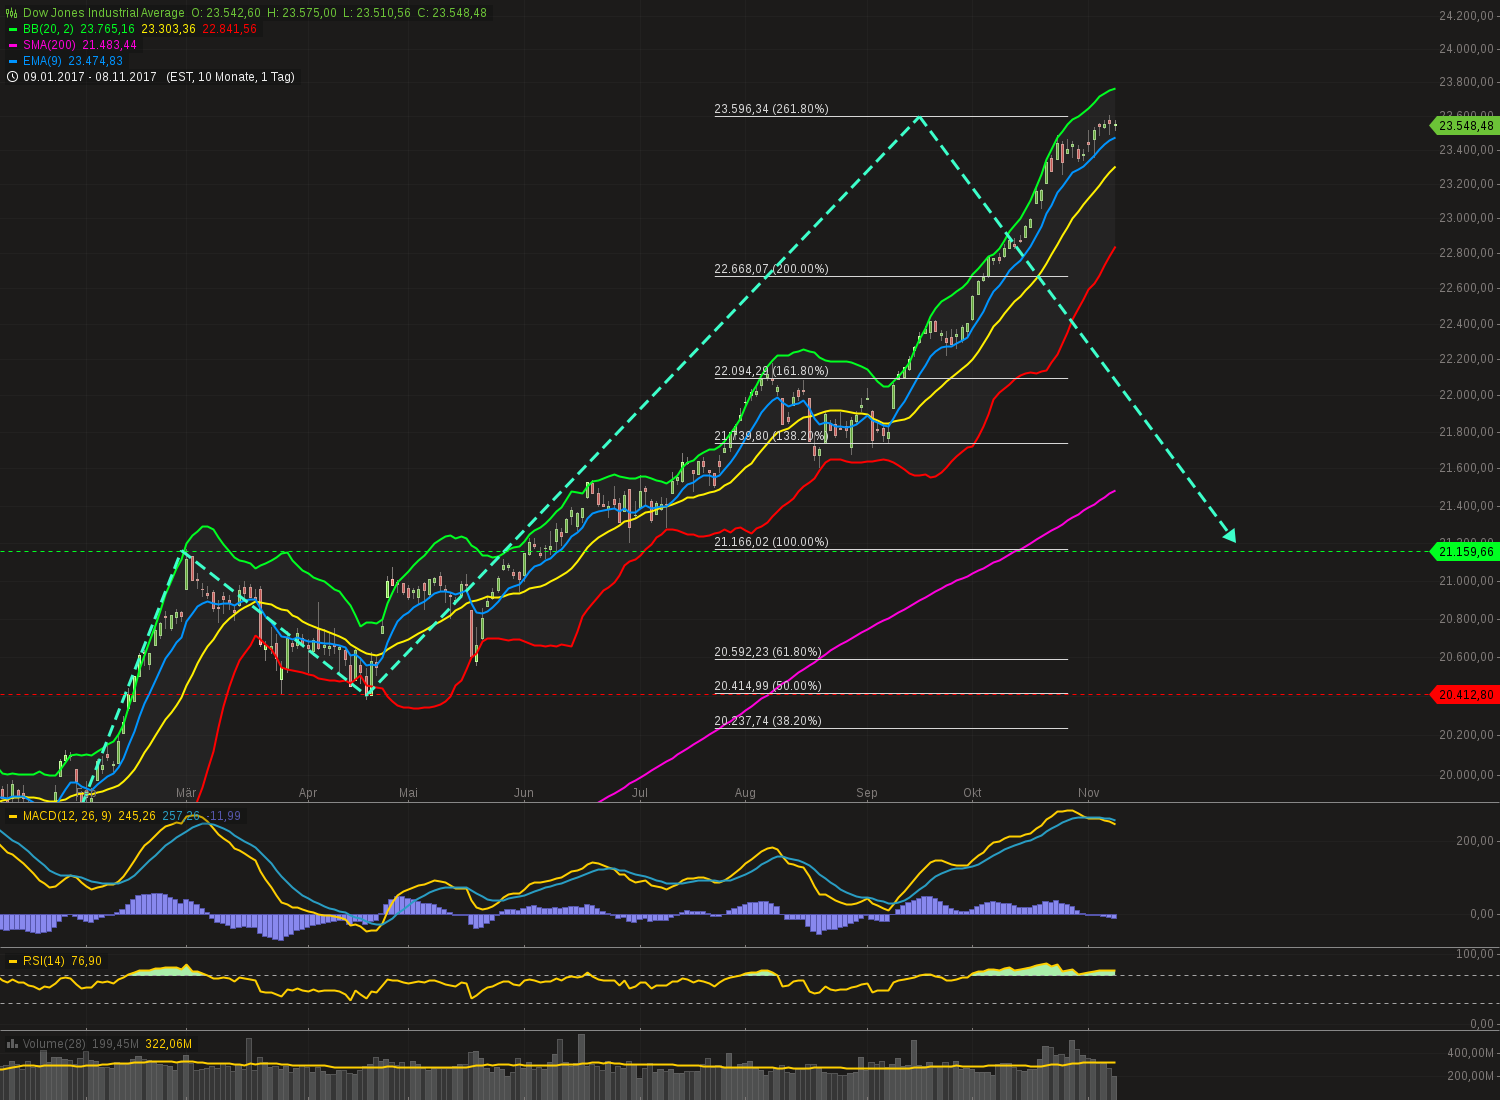This screenshot has width=1500, height=1100.
Task: Click the EMA value 23.474,83
Action: tap(96, 61)
